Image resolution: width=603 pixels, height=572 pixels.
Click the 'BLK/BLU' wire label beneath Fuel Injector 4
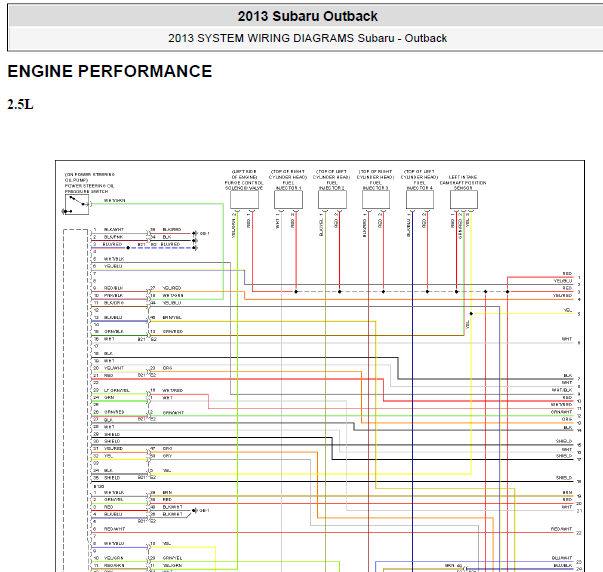(409, 228)
